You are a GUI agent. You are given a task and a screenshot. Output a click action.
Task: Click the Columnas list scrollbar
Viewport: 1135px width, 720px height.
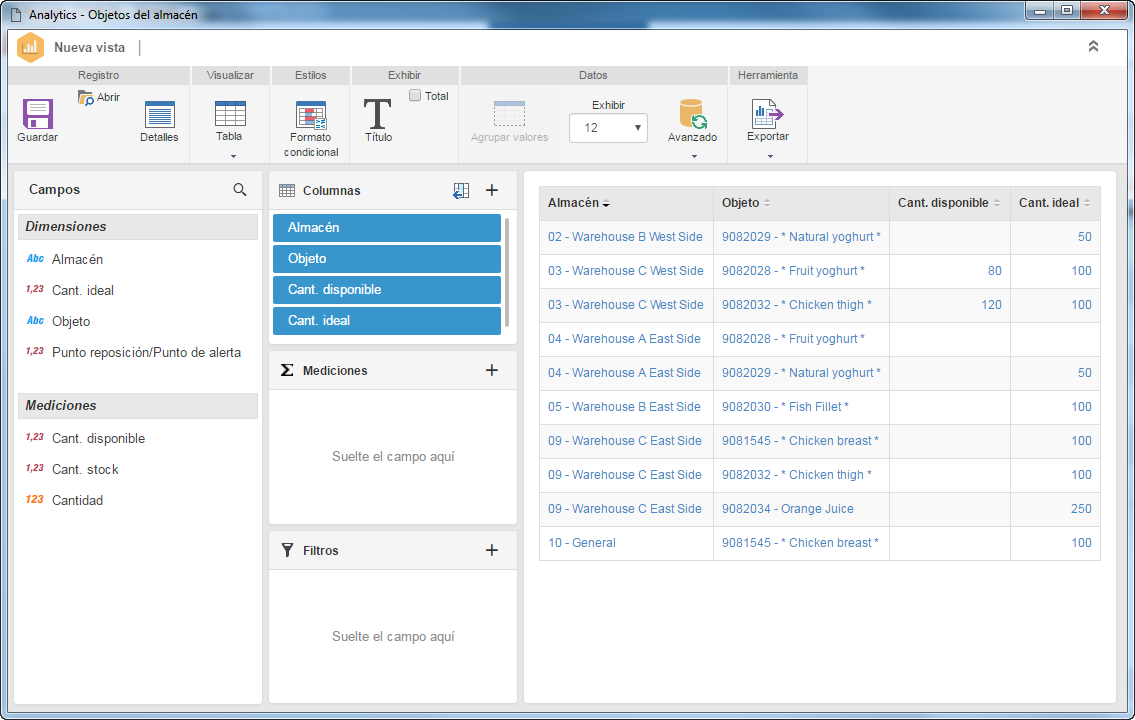pyautogui.click(x=507, y=273)
